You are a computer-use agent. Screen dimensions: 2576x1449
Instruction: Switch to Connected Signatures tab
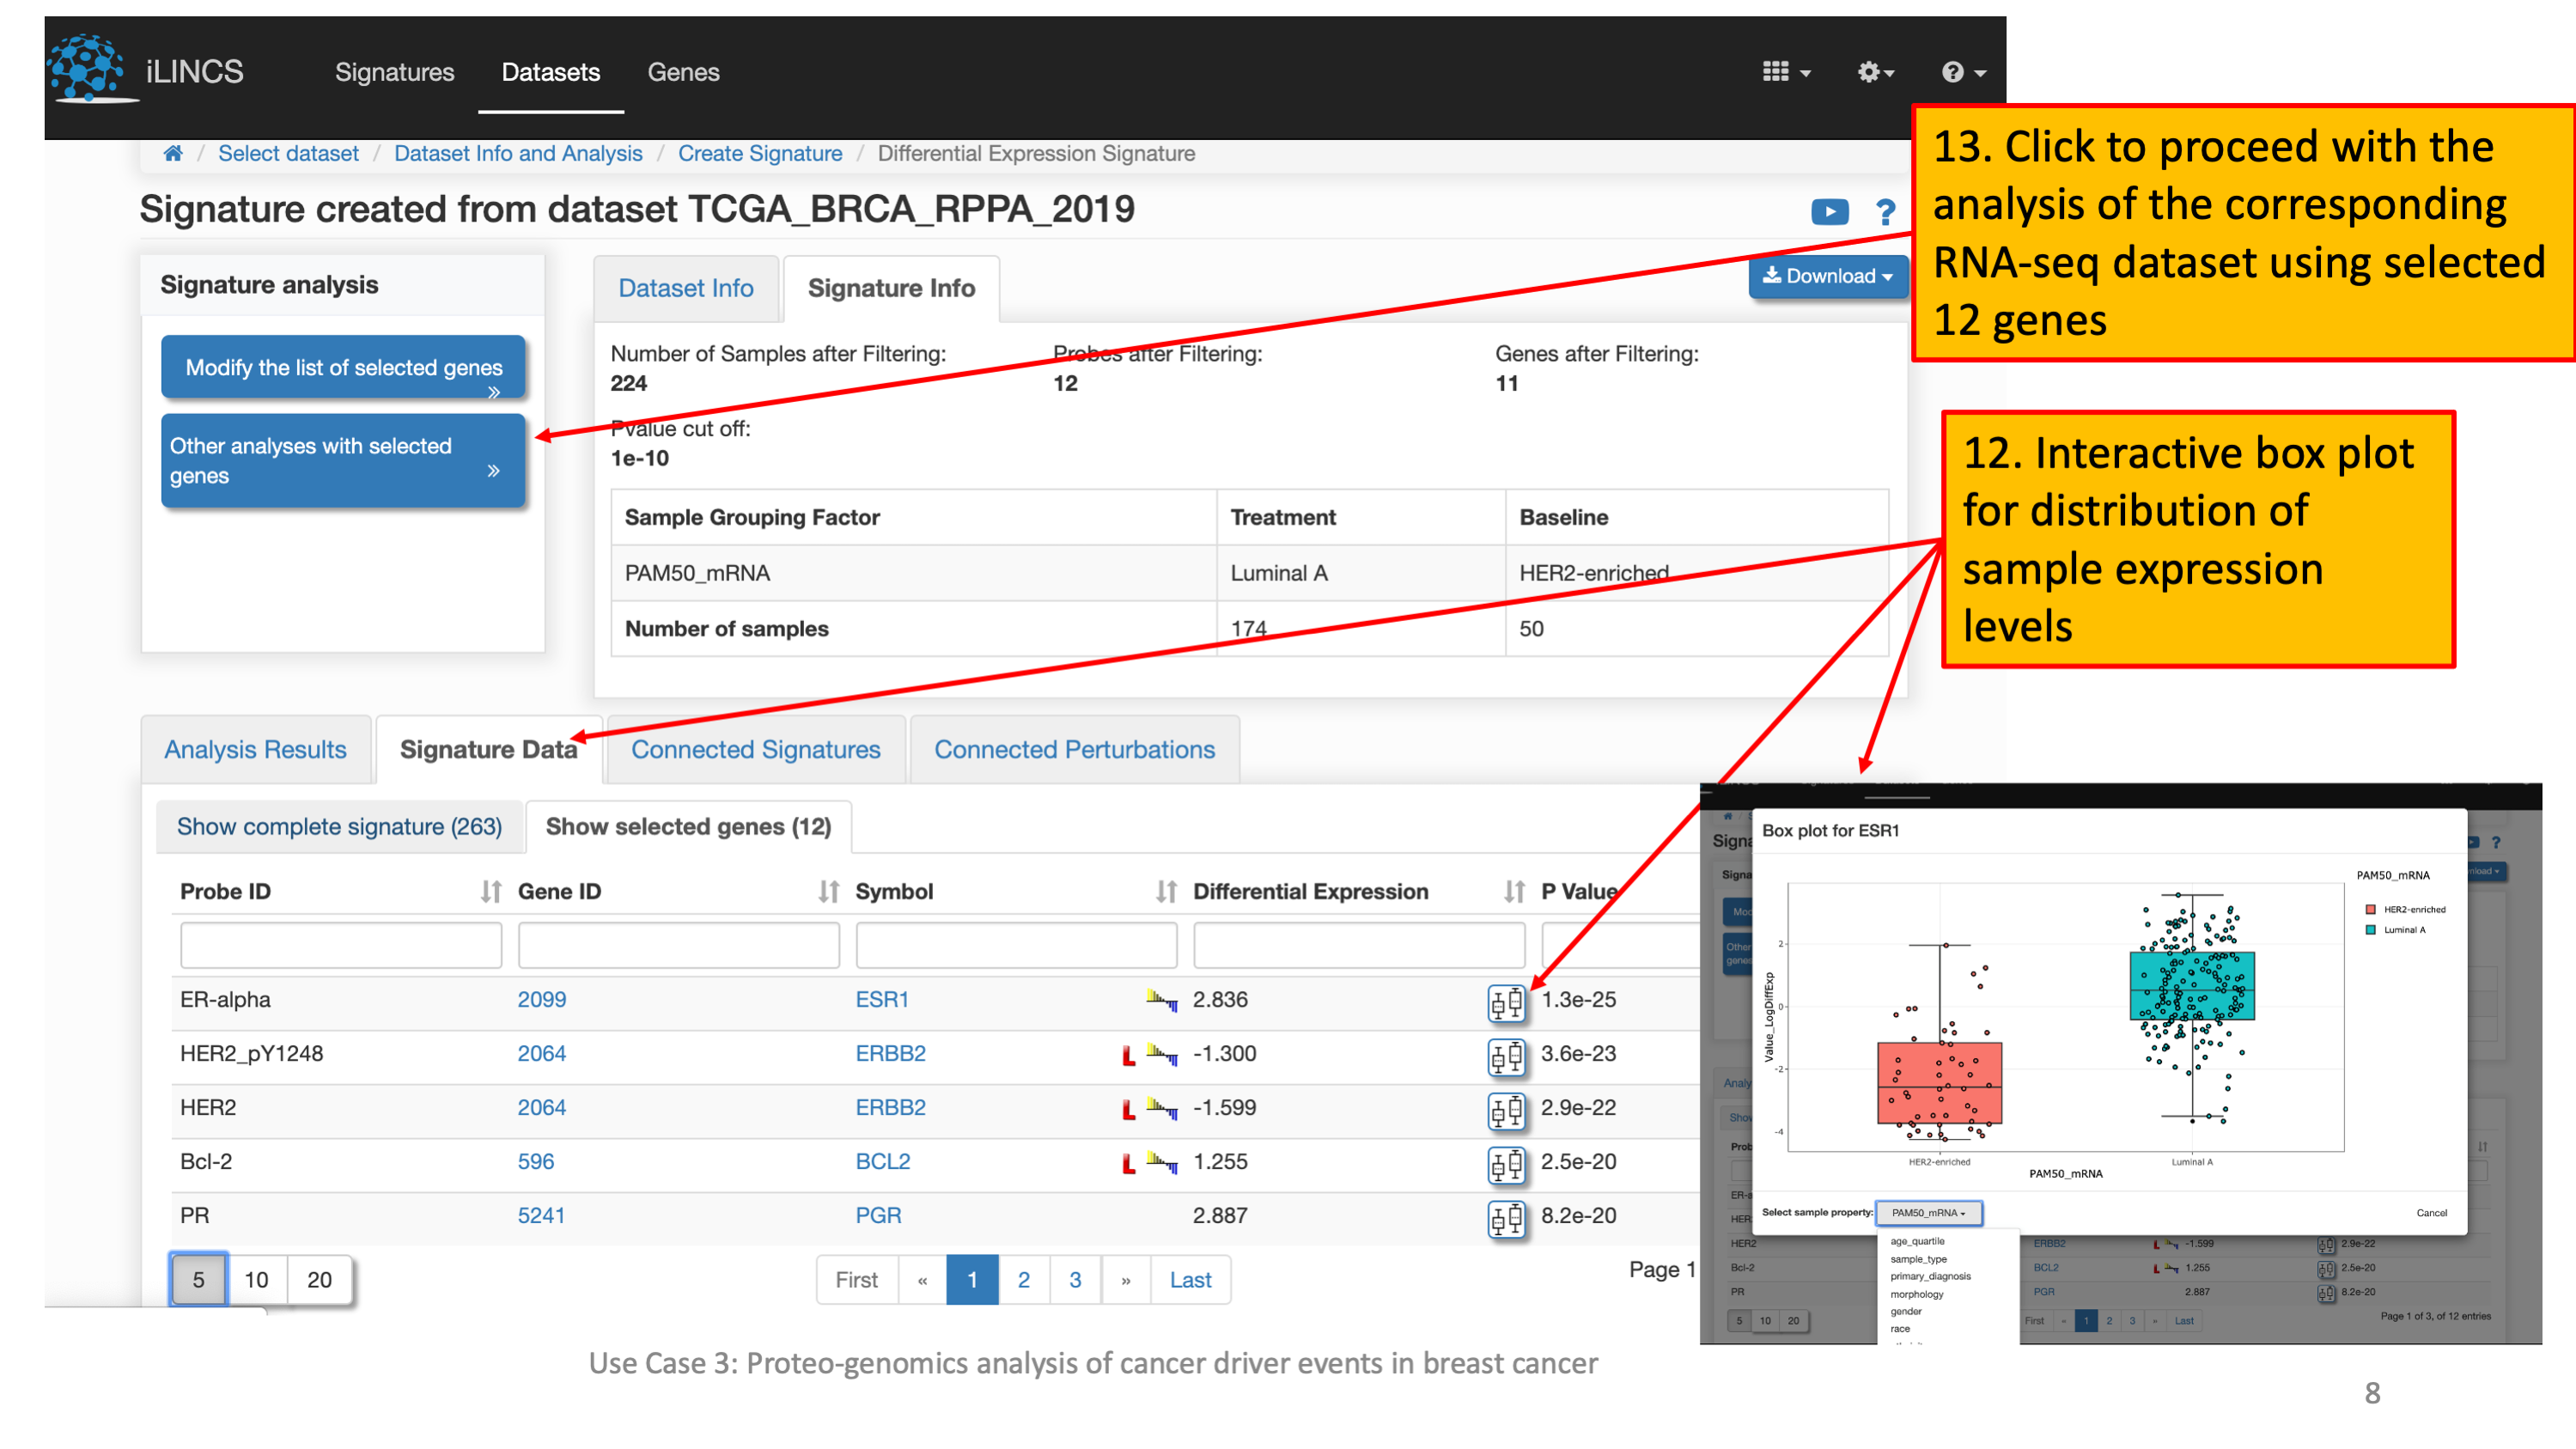point(755,749)
